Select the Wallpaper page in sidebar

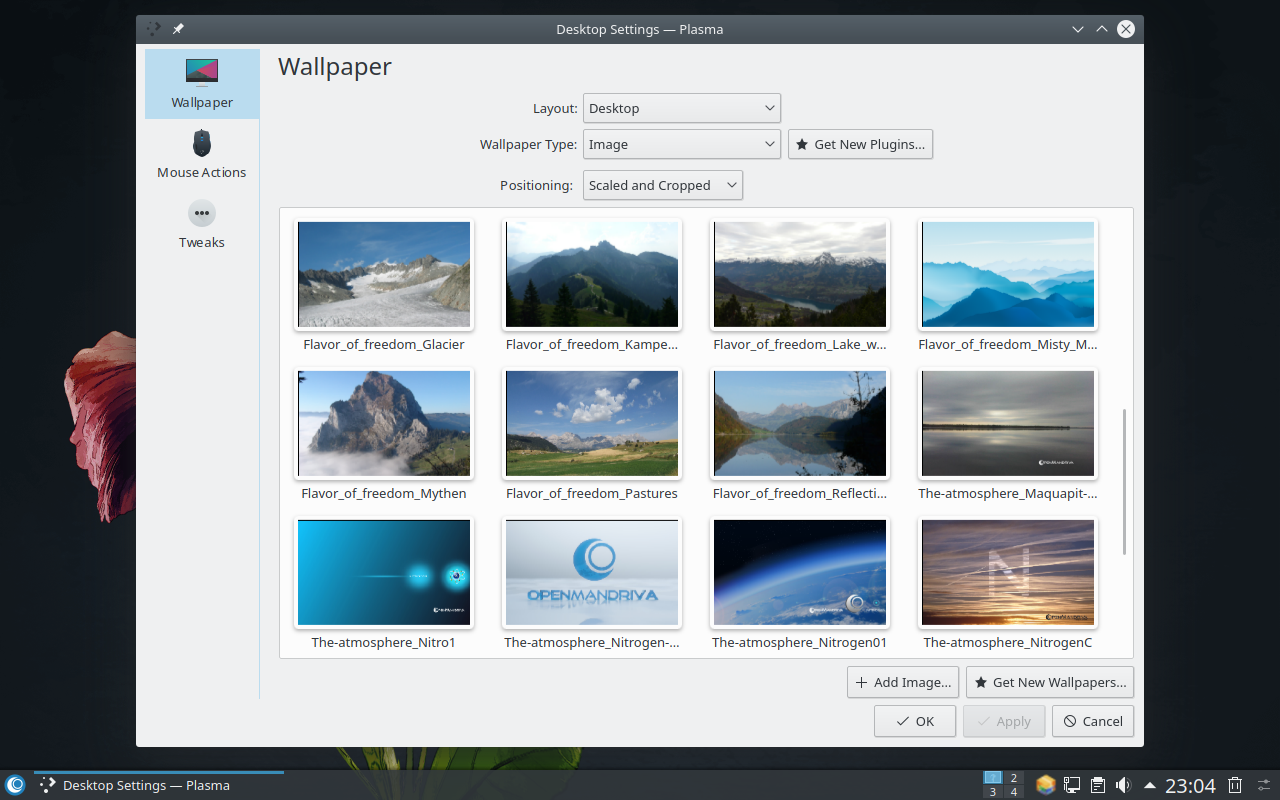[x=201, y=84]
